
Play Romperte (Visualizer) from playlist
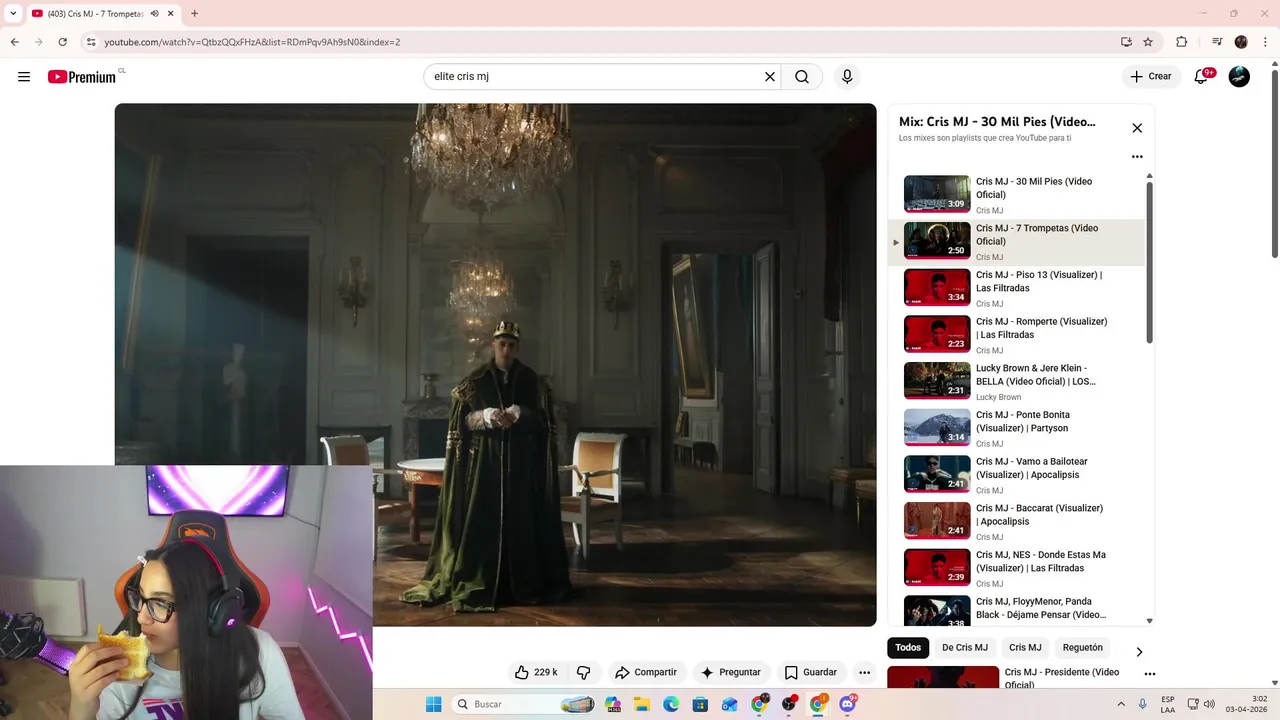(1015, 335)
